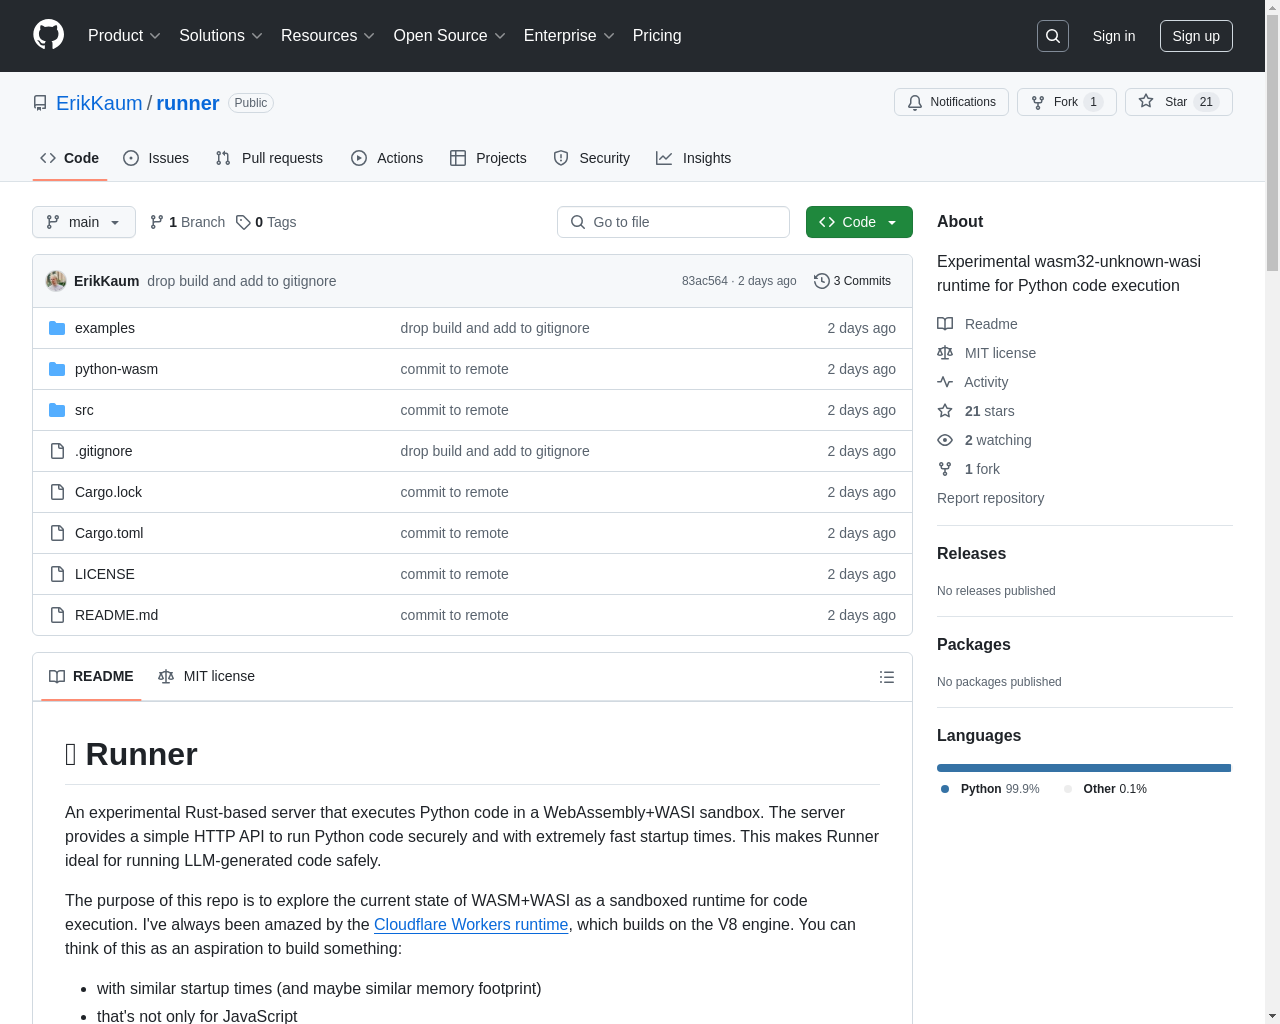
Task: Click the Python language bar segment
Action: coord(1084,768)
